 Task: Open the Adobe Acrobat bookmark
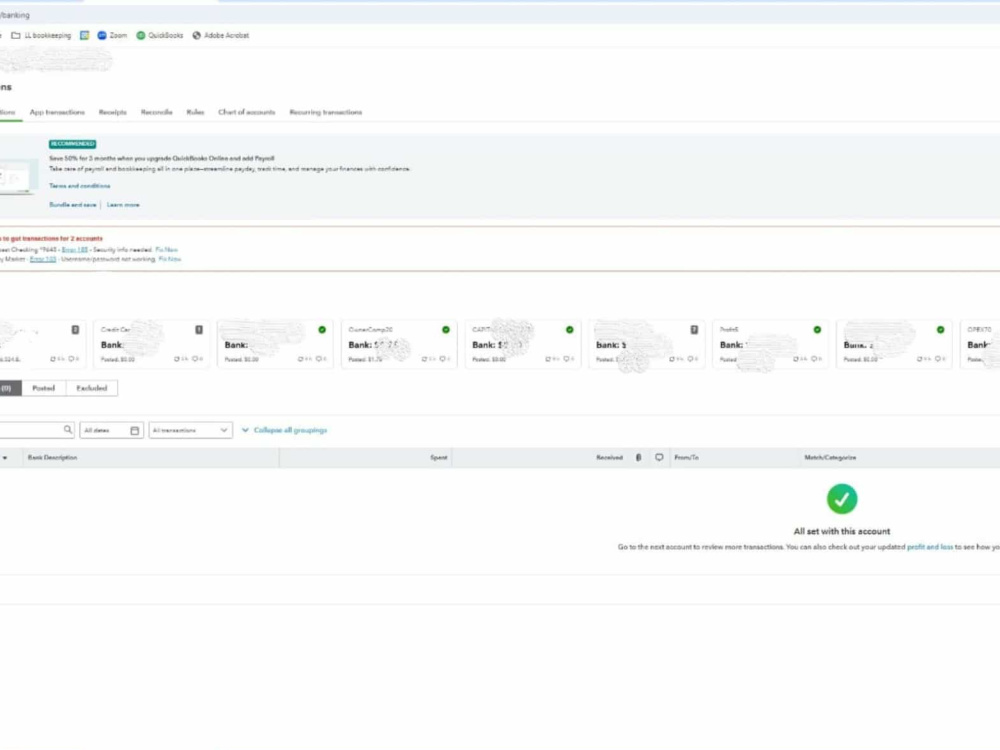point(221,36)
